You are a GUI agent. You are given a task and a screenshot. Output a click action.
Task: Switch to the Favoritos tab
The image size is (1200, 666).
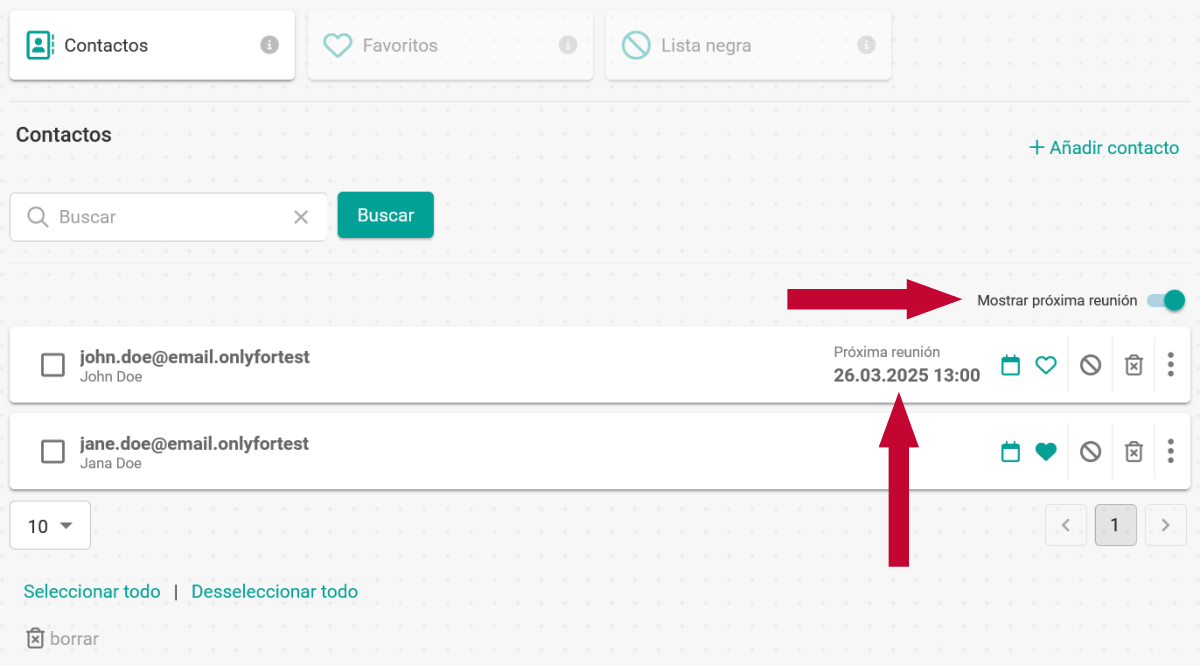click(x=450, y=45)
